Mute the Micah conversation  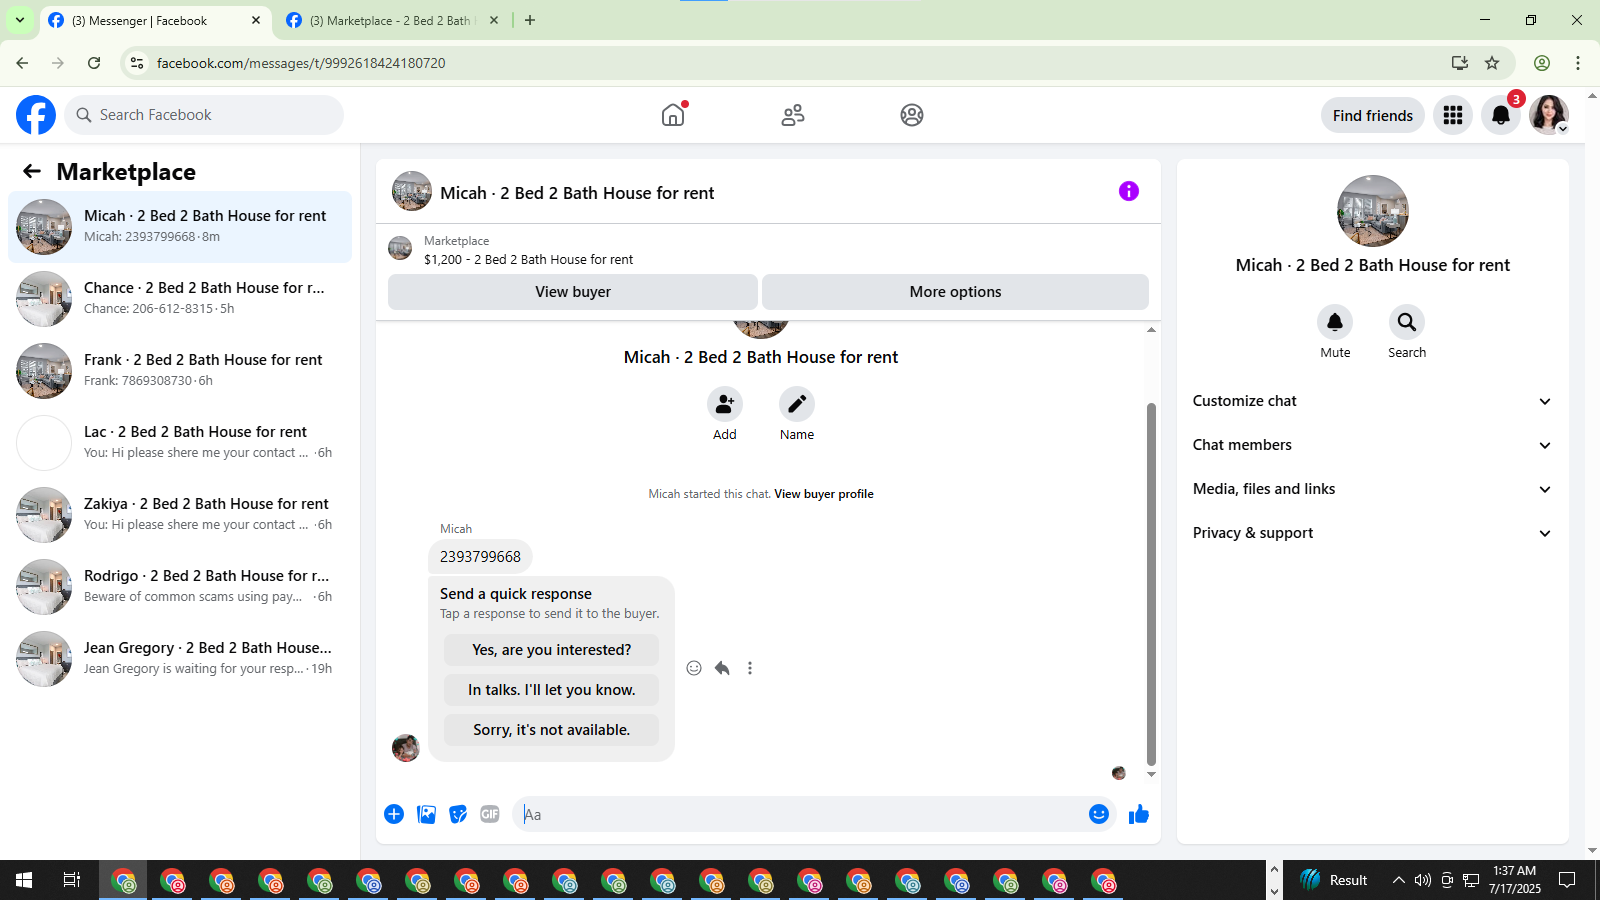1335,322
